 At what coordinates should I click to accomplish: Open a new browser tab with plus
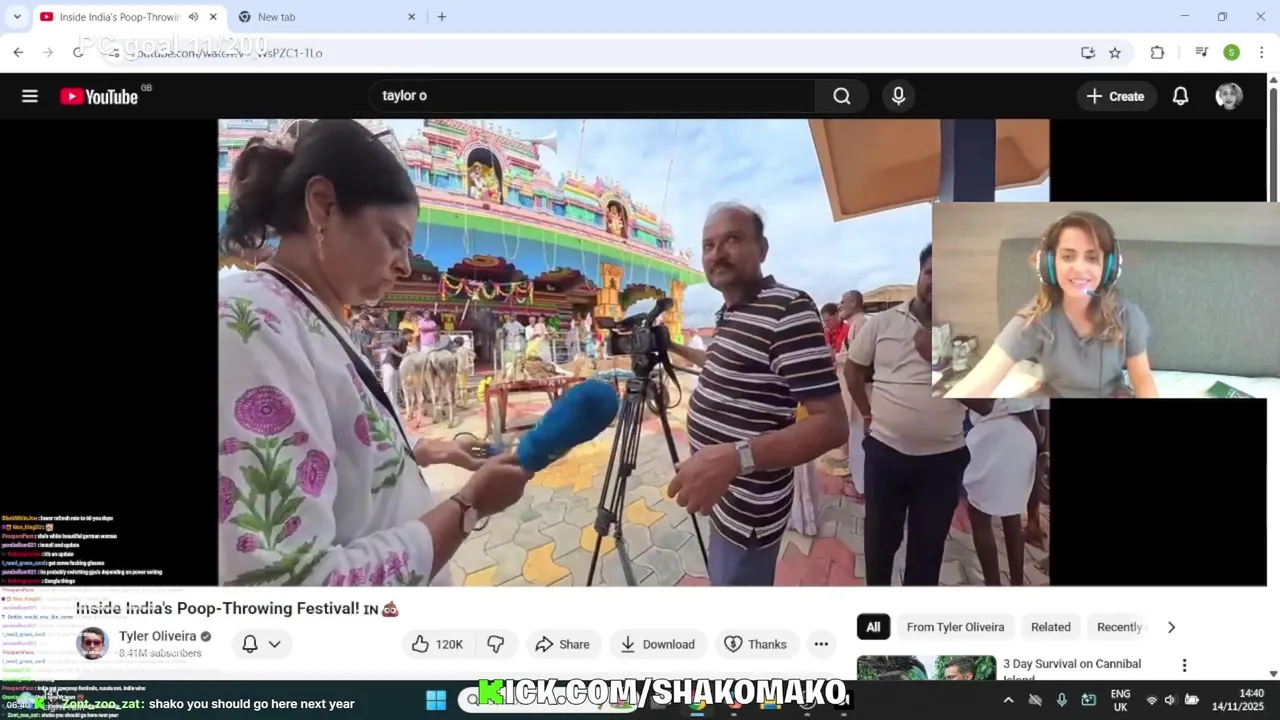[x=442, y=16]
